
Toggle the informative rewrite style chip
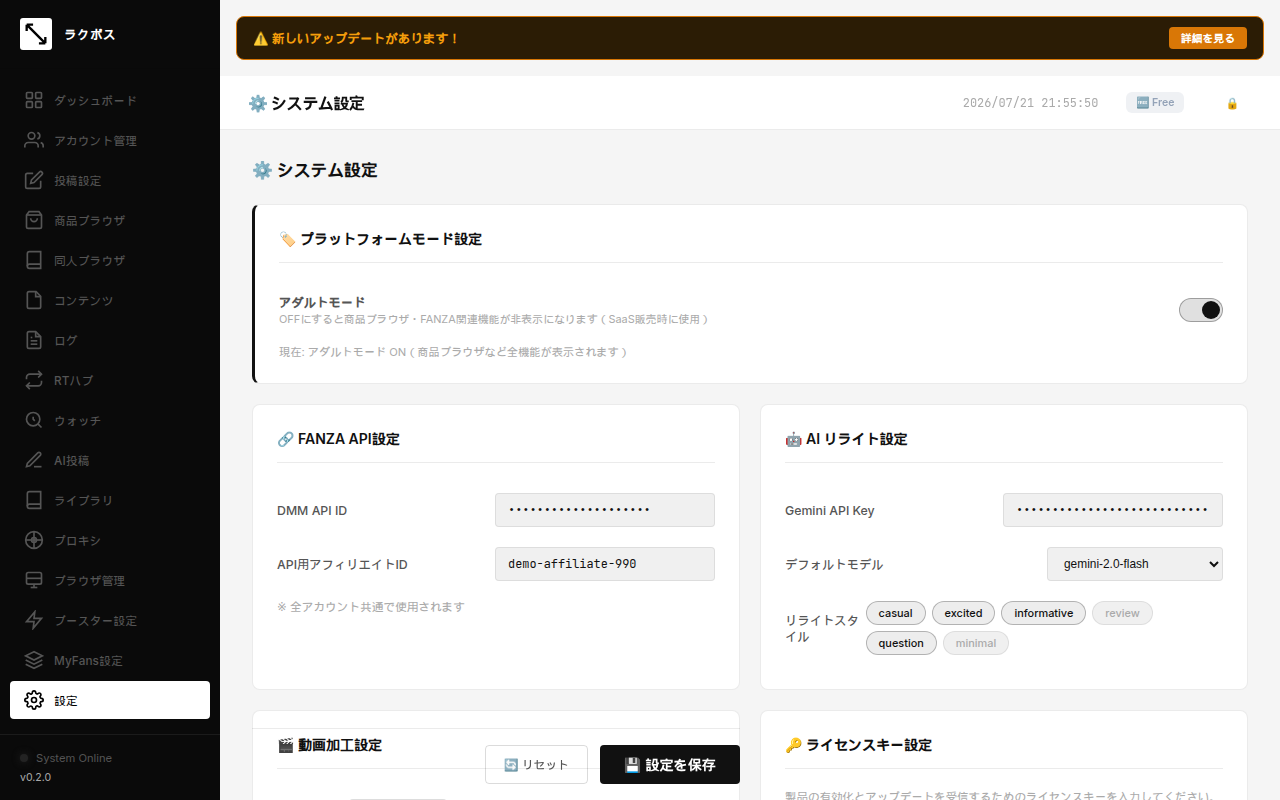(x=1043, y=613)
